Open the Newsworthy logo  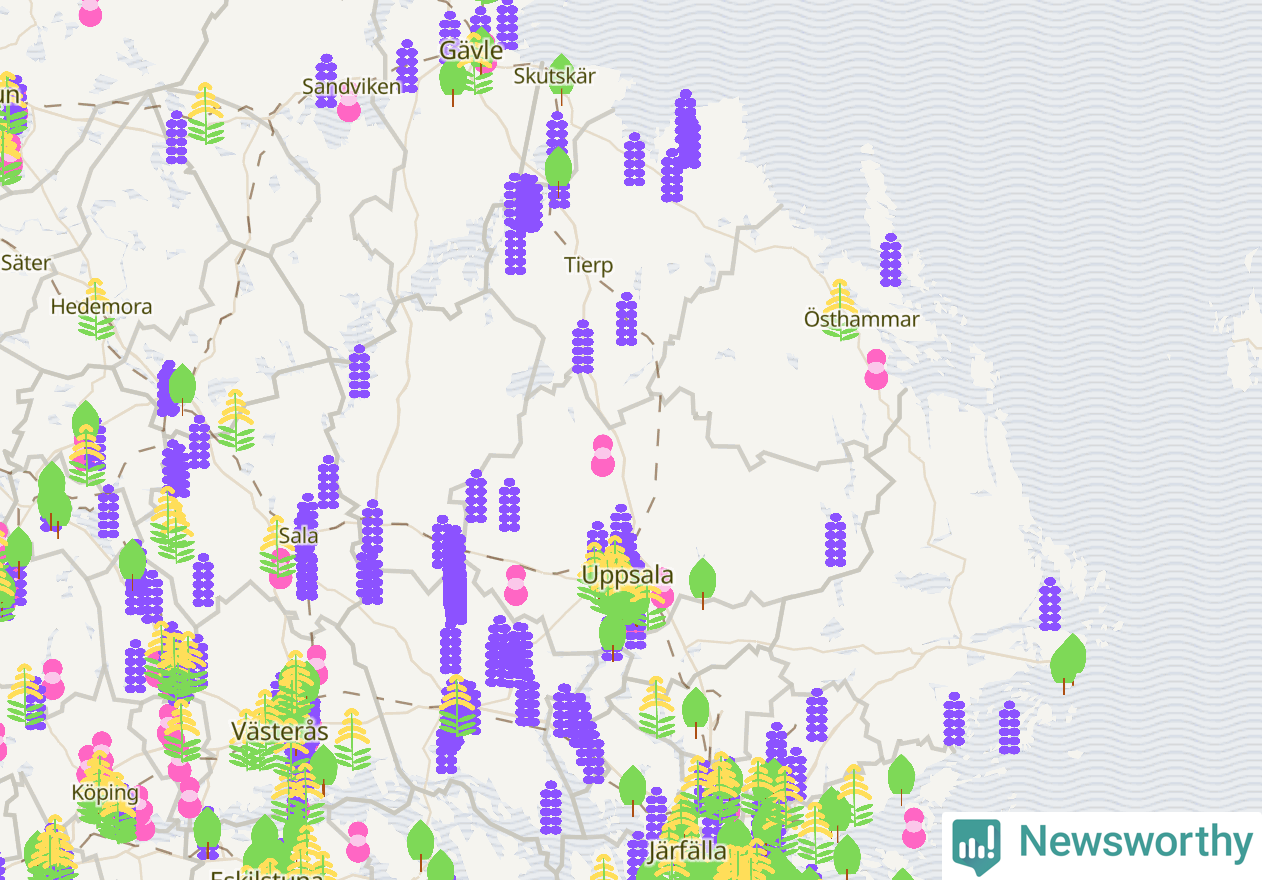pos(1102,846)
